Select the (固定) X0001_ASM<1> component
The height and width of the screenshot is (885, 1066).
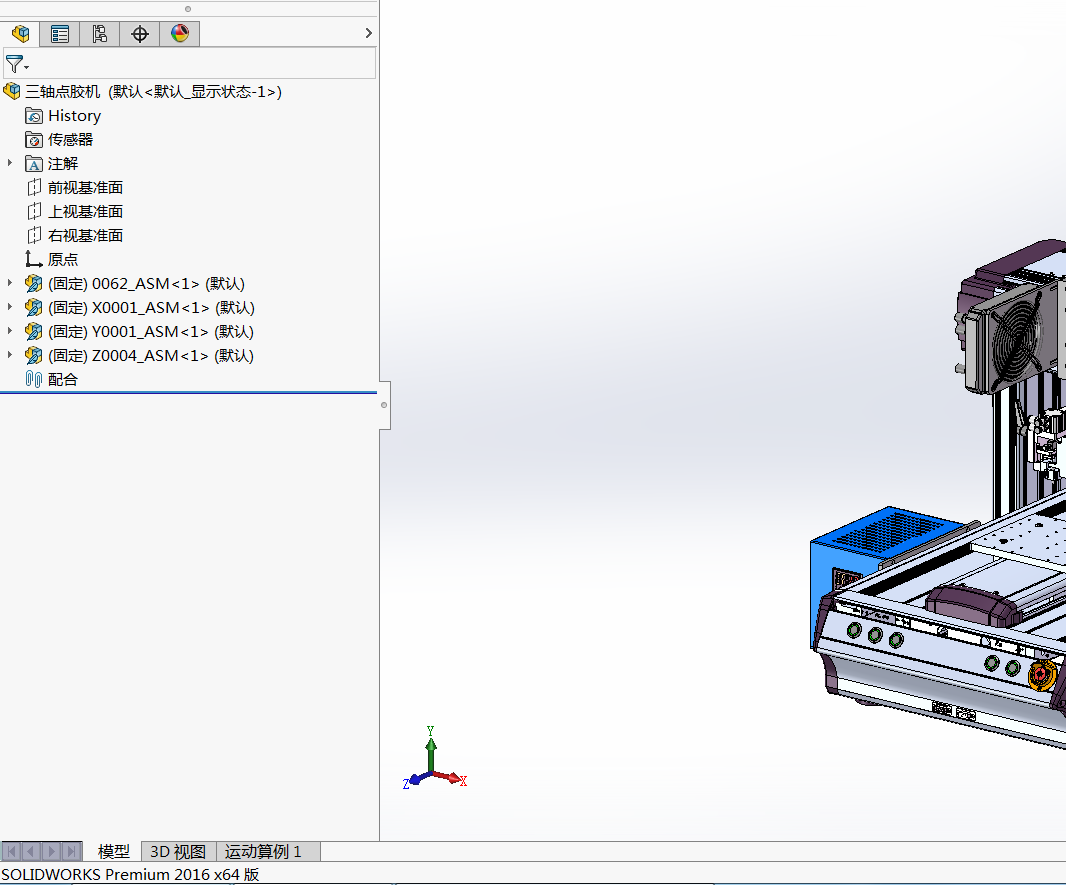(152, 307)
